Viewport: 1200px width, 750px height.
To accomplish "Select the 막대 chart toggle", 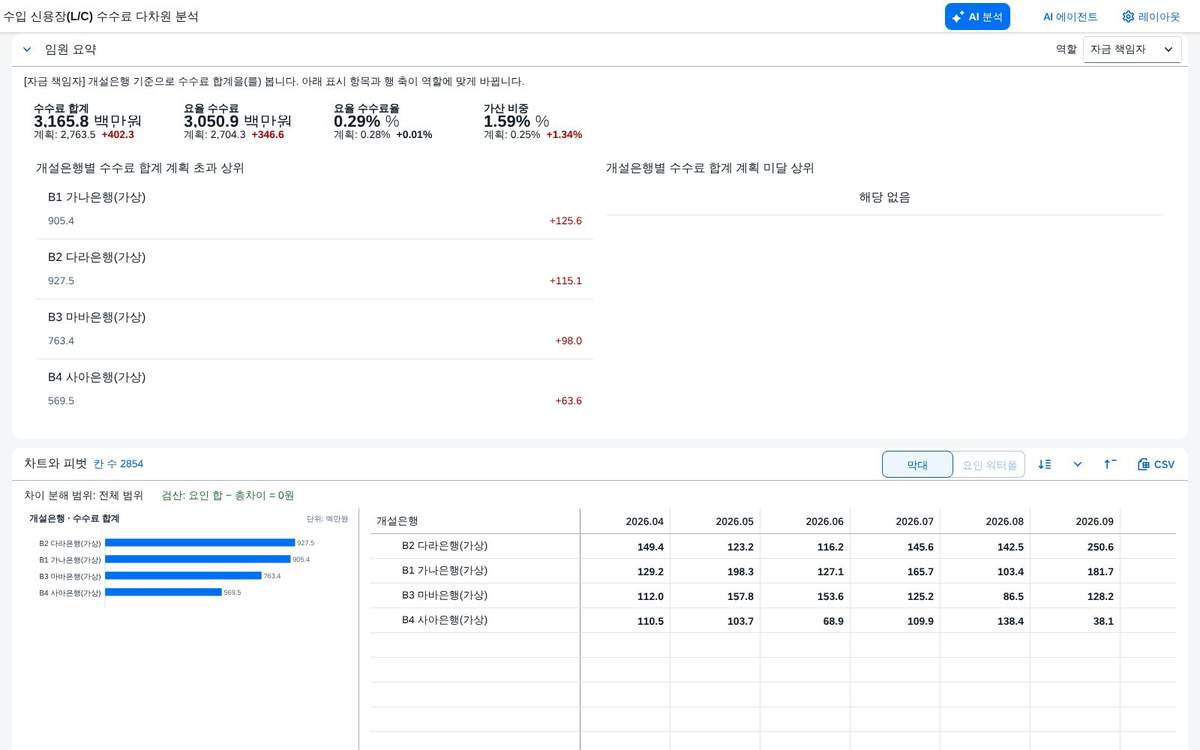I will tap(917, 464).
